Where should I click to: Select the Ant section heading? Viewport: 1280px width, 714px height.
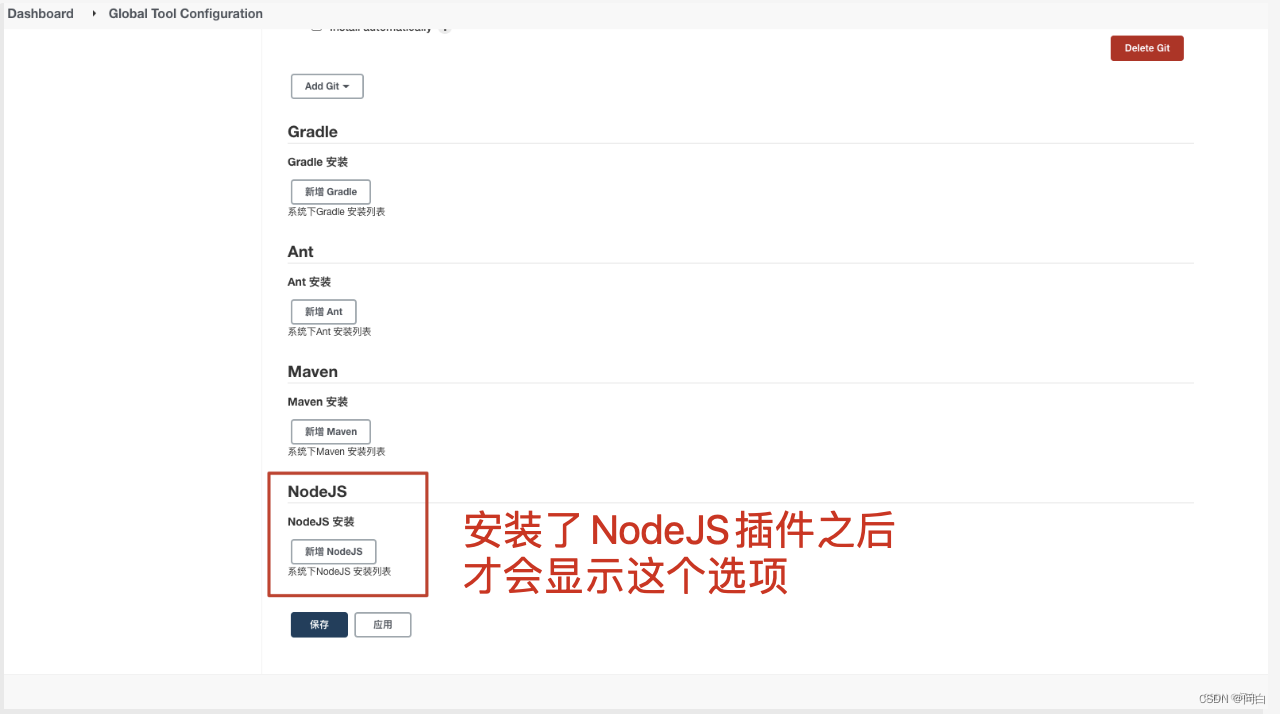[300, 251]
